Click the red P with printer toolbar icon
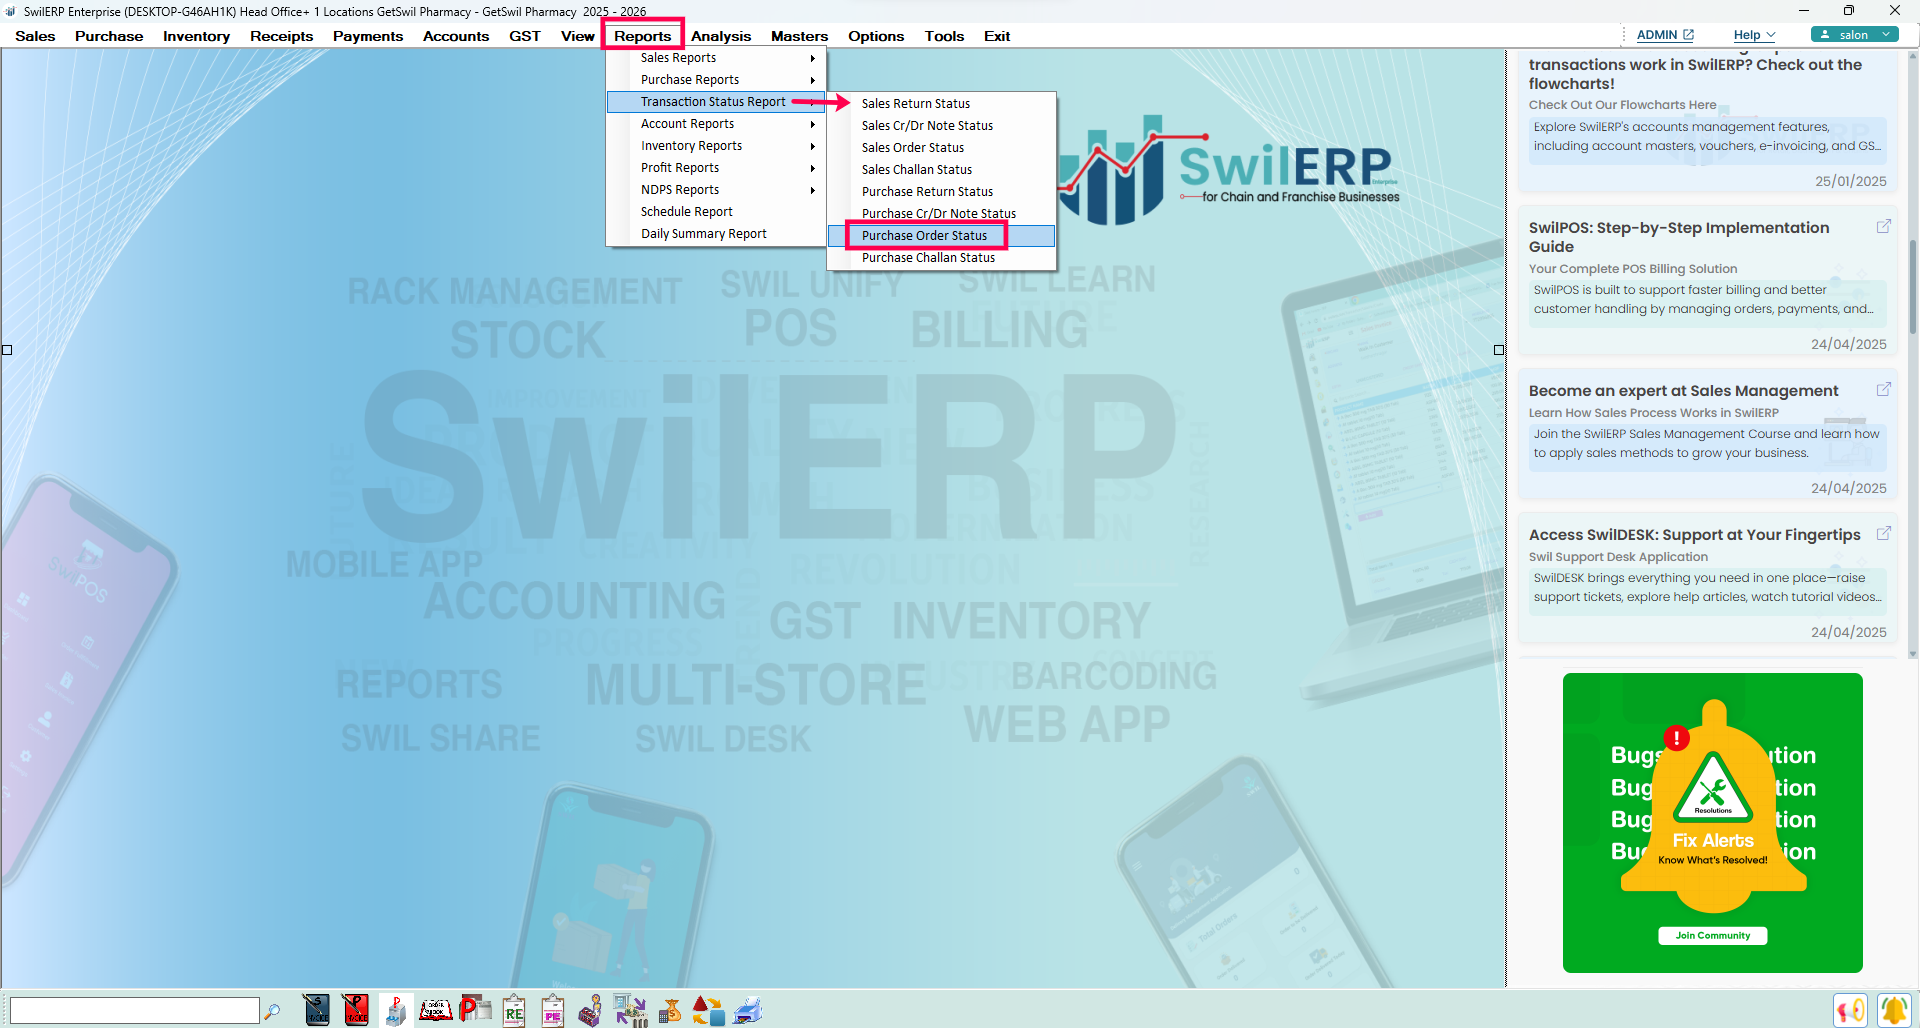The height and width of the screenshot is (1028, 1920). pos(475,1010)
